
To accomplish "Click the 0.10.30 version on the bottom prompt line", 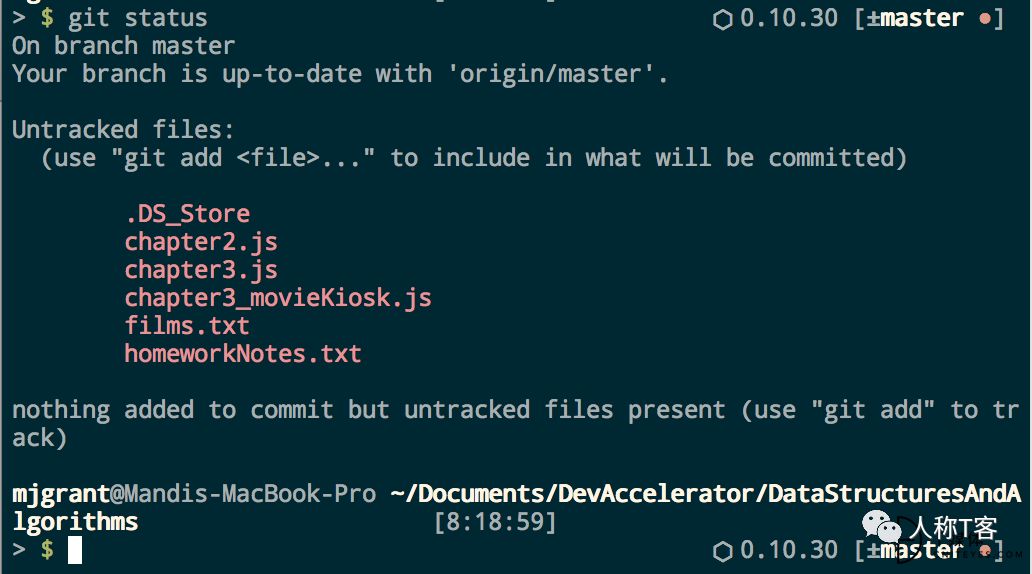I will click(x=789, y=550).
